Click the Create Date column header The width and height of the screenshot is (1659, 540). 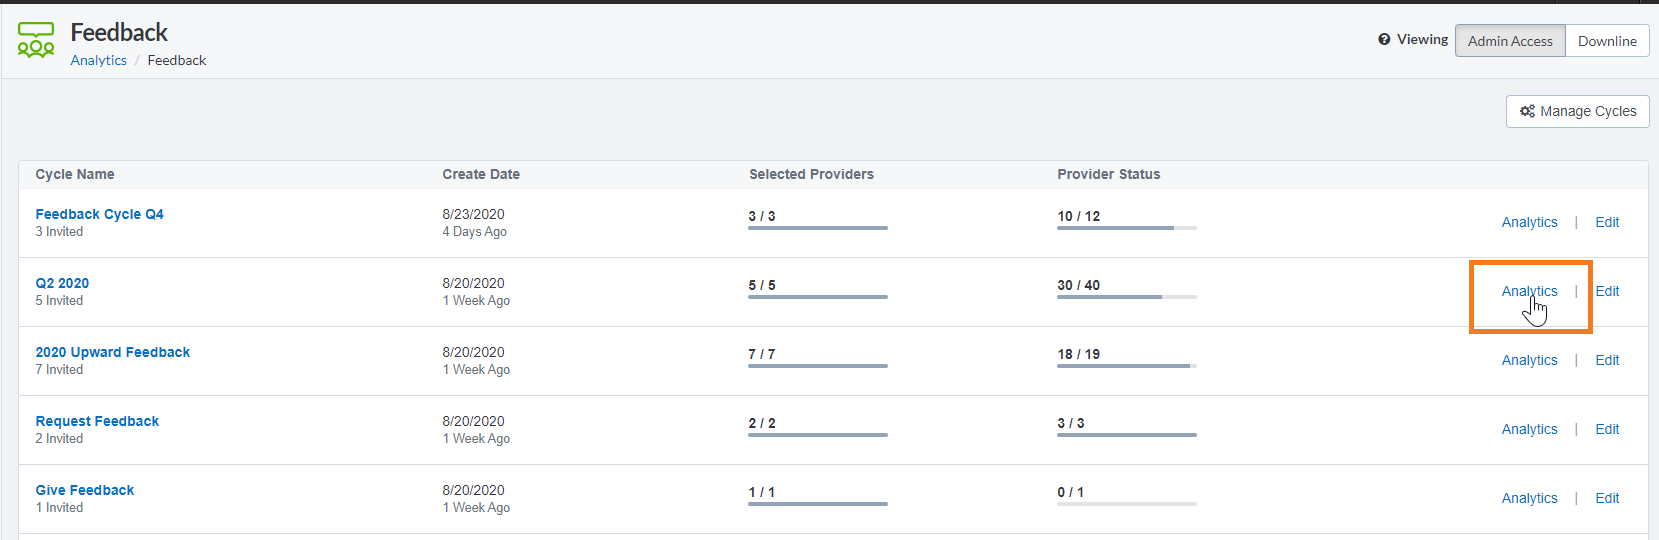[x=481, y=174]
